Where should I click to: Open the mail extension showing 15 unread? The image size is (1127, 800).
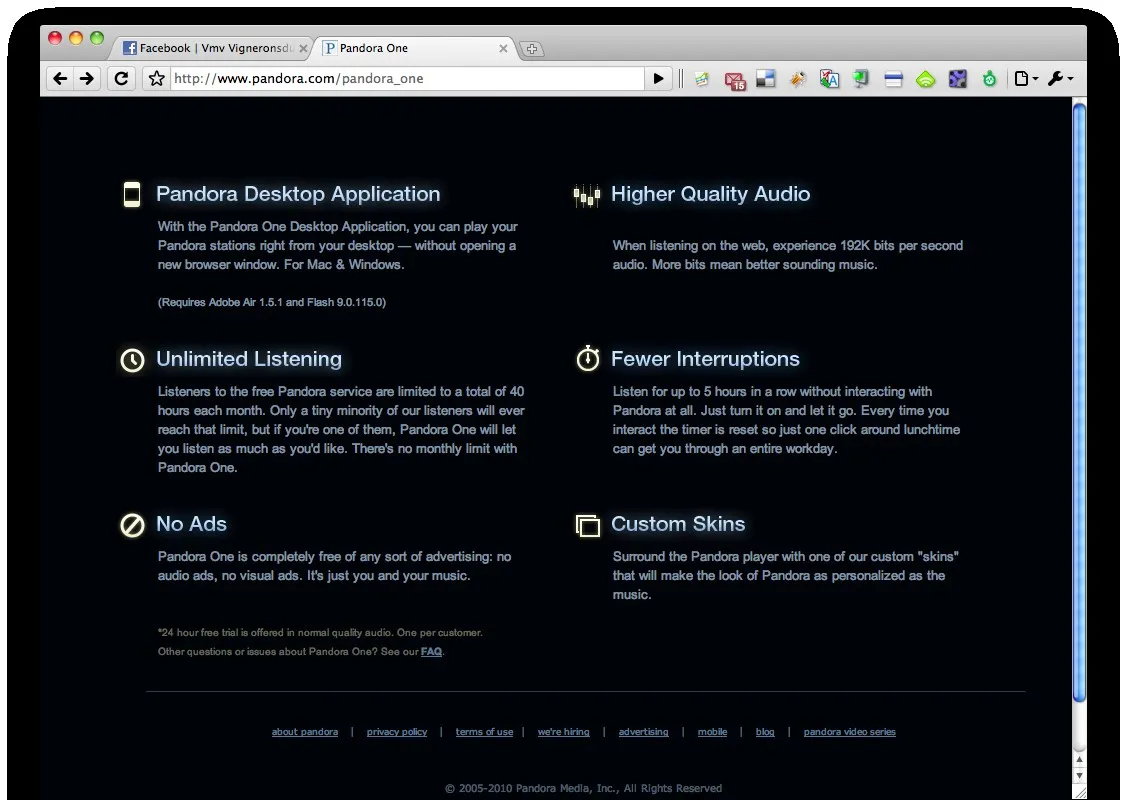(735, 80)
